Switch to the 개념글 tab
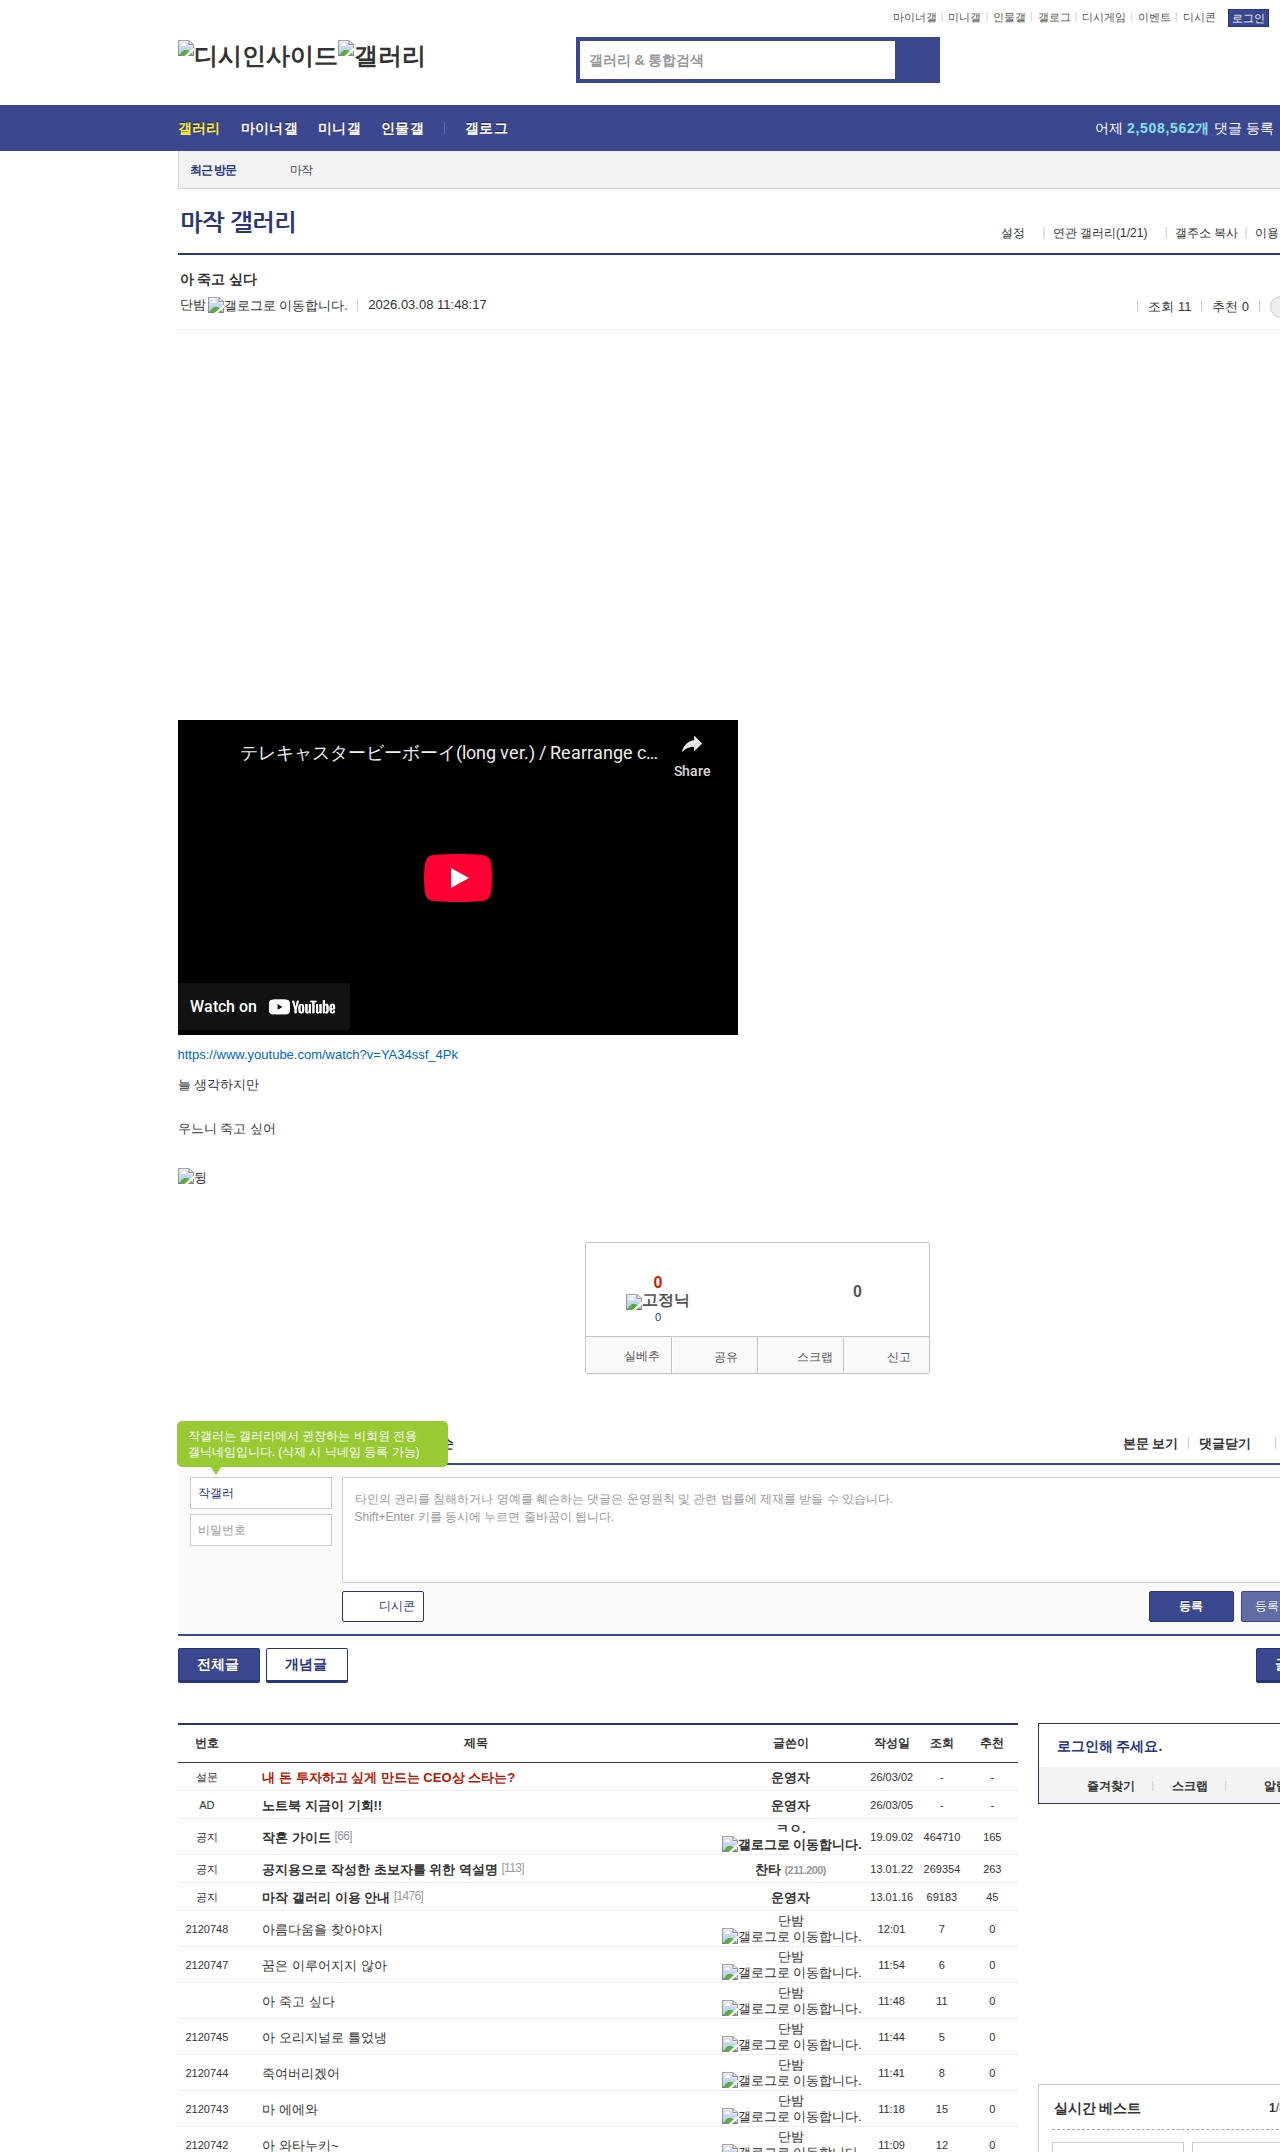Screen dimensions: 1280x2152 (x=306, y=1665)
